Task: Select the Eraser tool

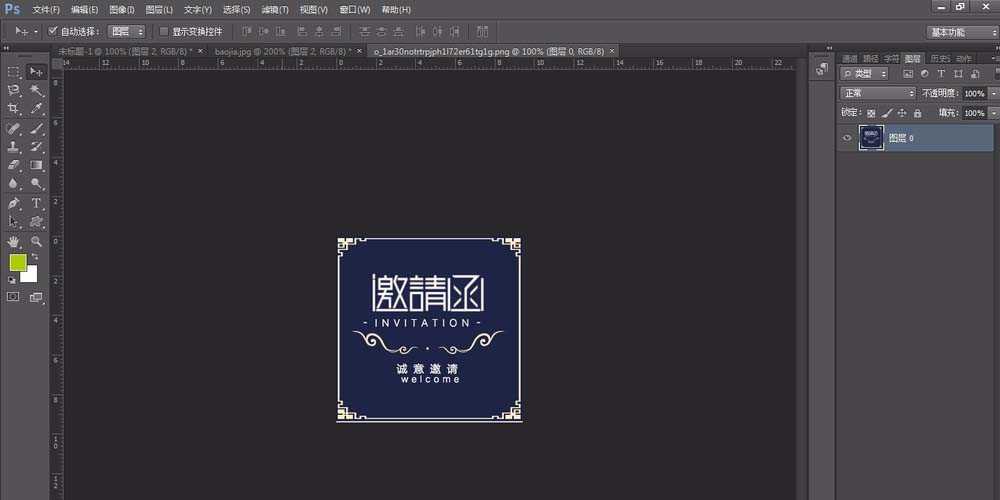Action: [x=14, y=165]
